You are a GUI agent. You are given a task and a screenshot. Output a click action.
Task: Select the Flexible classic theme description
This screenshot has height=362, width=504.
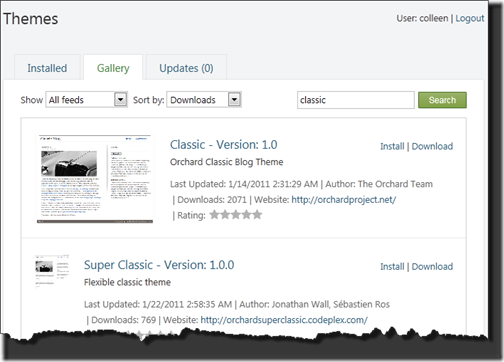127,282
